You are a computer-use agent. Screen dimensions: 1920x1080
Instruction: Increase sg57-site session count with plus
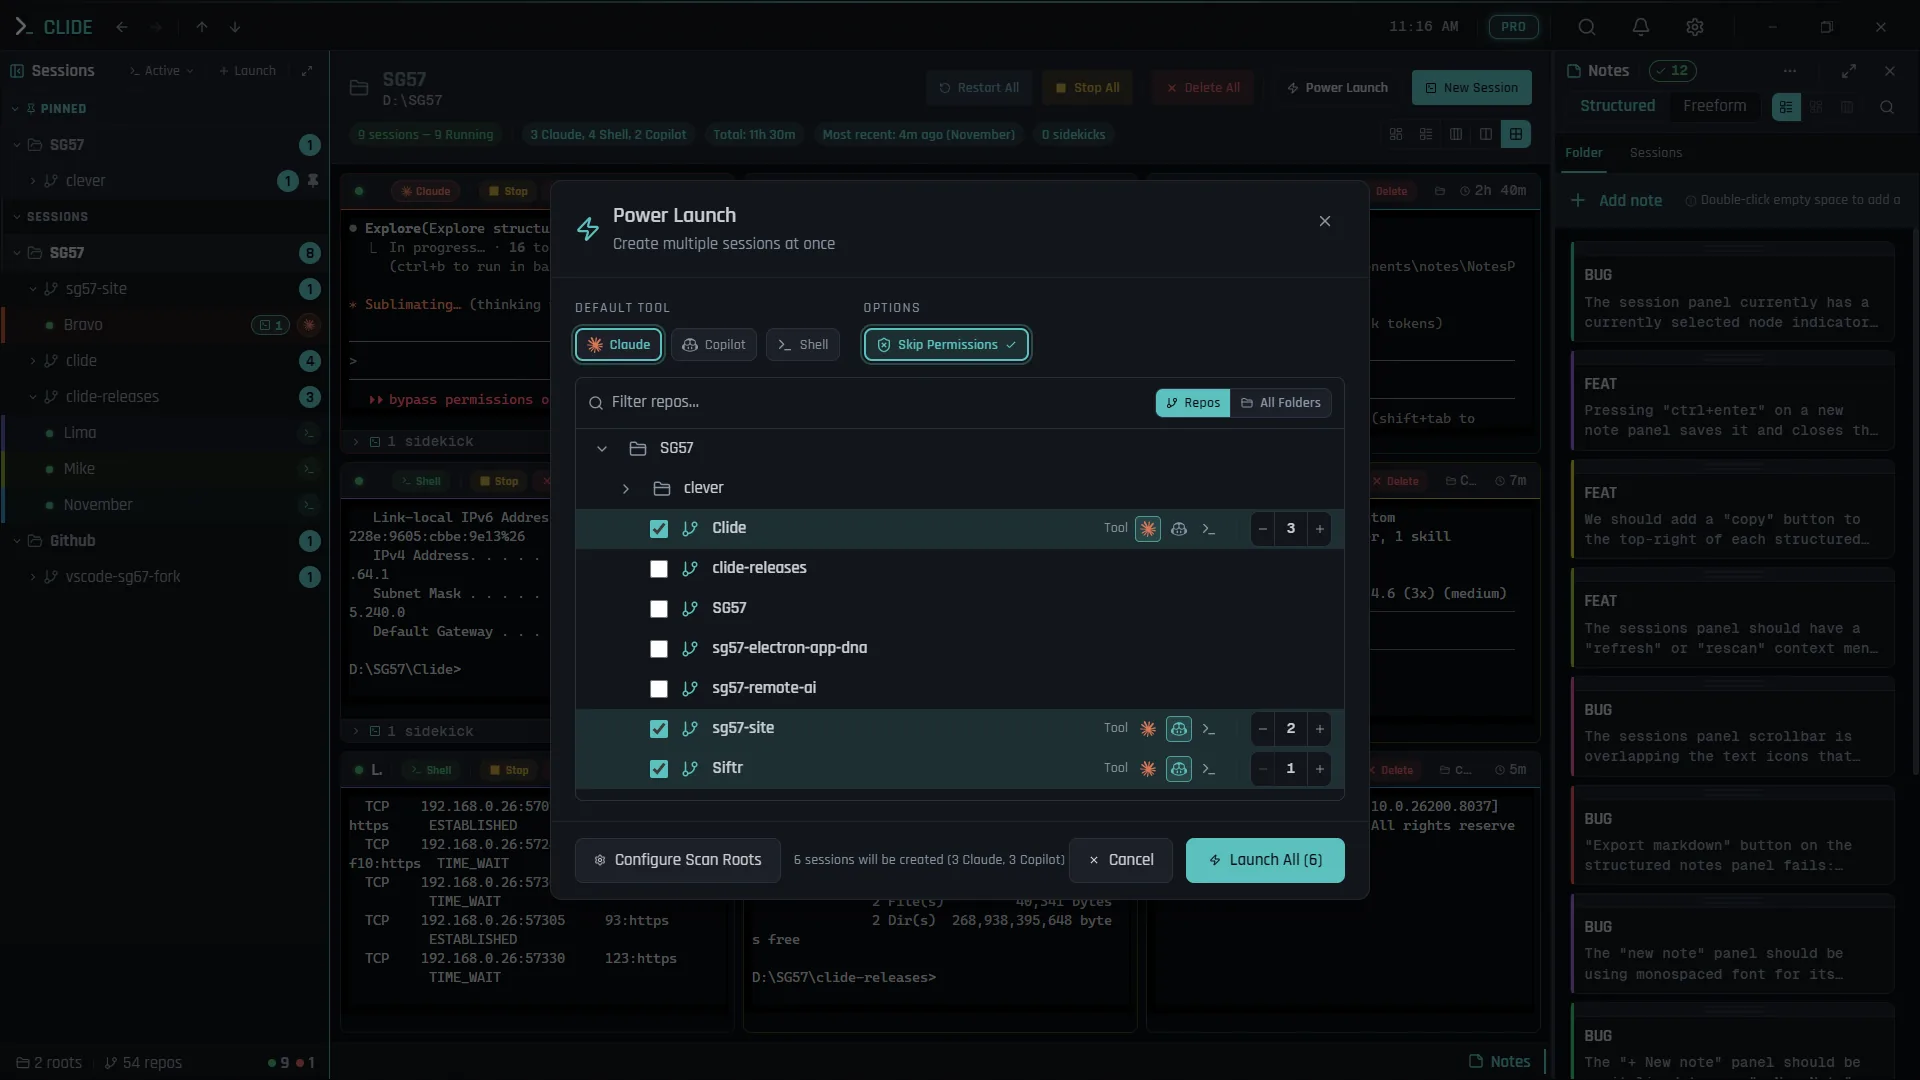pyautogui.click(x=1319, y=729)
